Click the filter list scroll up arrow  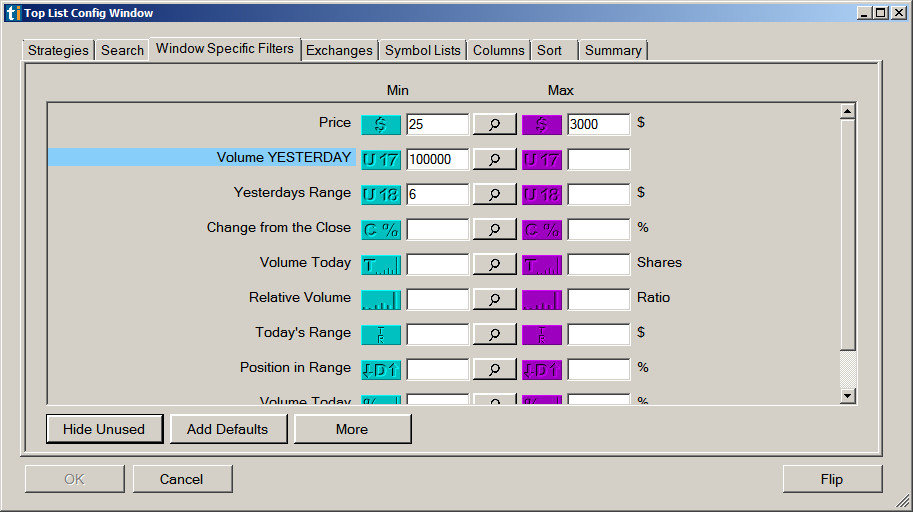(847, 111)
